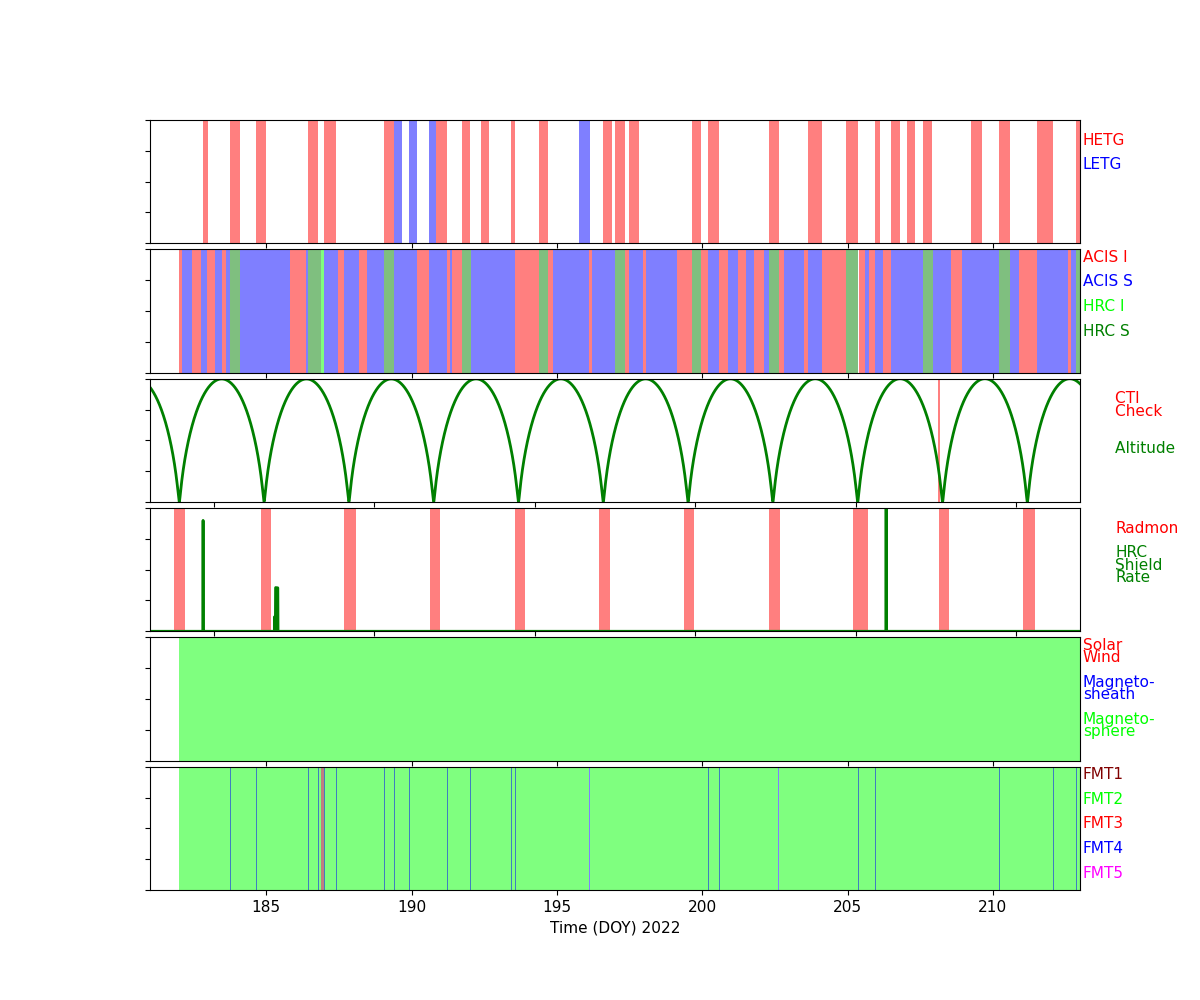The image size is (1200, 1000).
Task: Click the red CTI Check label
Action: coord(1138,404)
